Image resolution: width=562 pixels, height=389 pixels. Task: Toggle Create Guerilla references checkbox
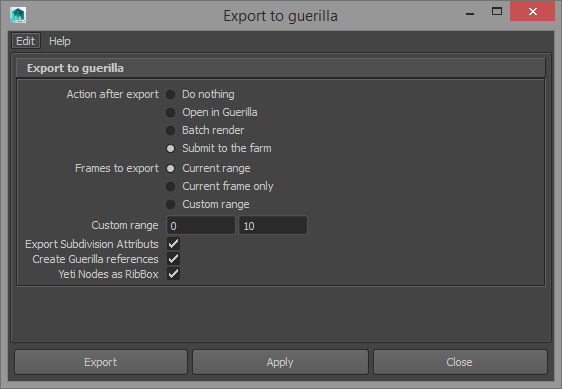click(173, 259)
